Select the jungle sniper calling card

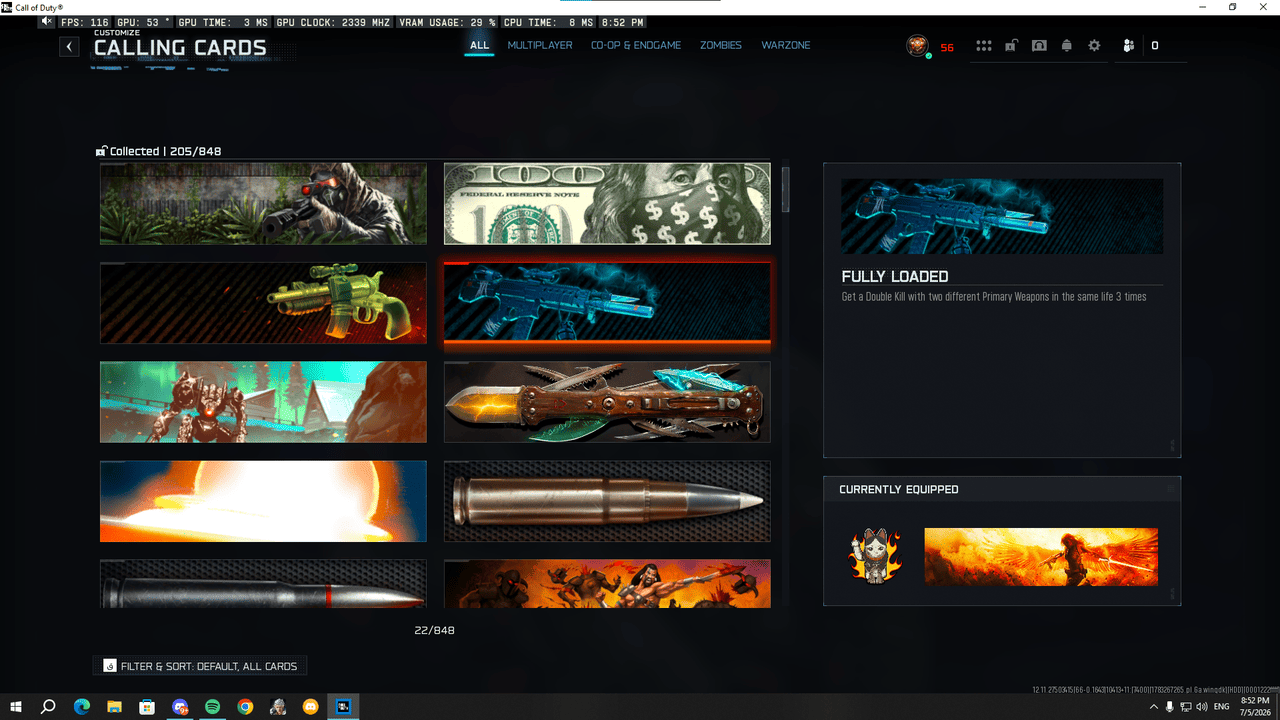click(x=263, y=204)
